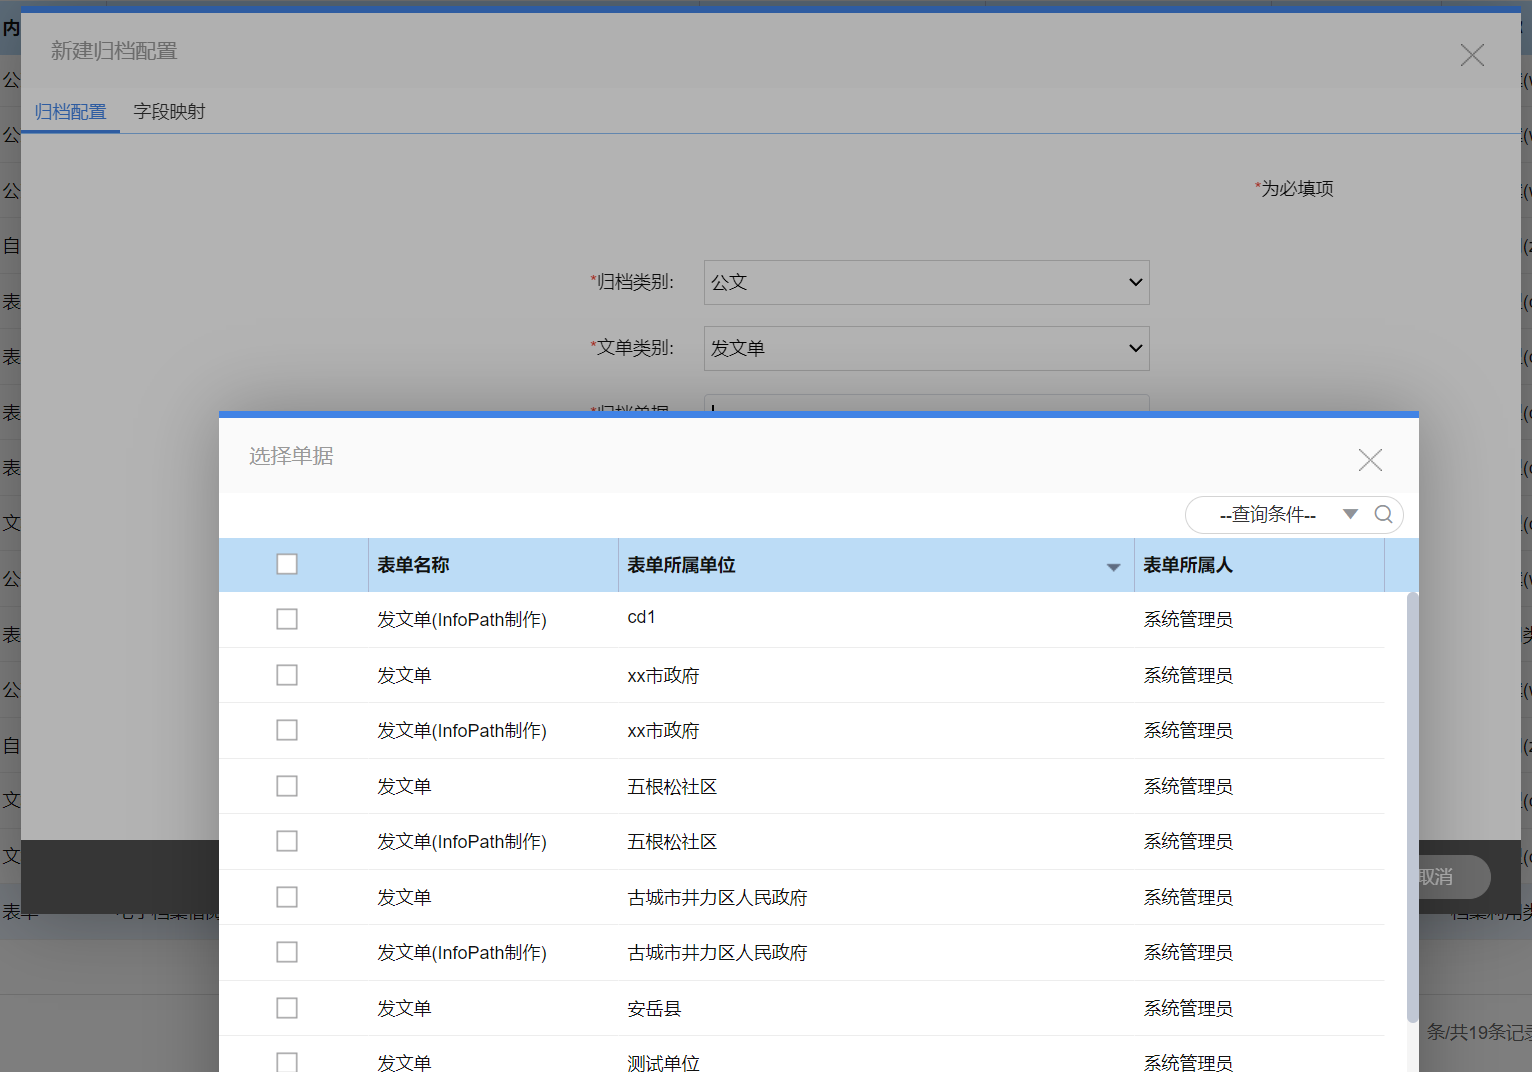This screenshot has height=1072, width=1532.
Task: Expand the 归档类别 dropdown showing 公文
Action: click(x=926, y=282)
